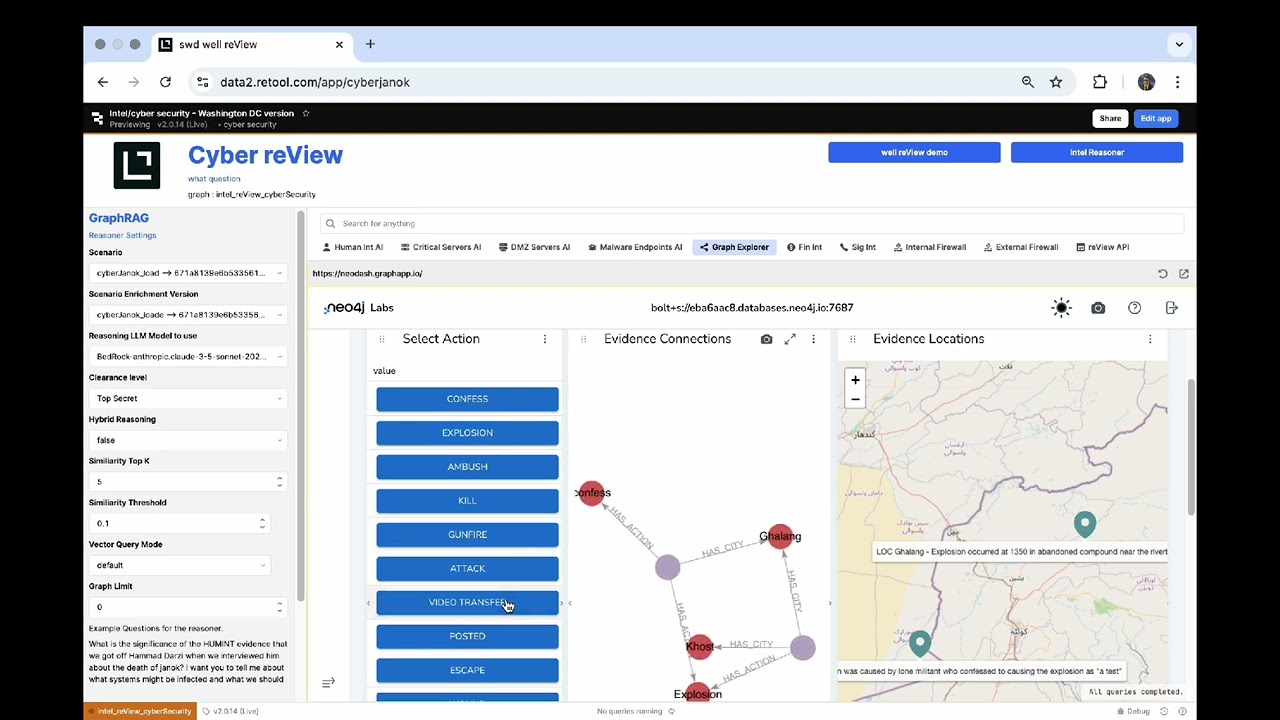Go back in browser history
The image size is (1280, 720).
(103, 82)
